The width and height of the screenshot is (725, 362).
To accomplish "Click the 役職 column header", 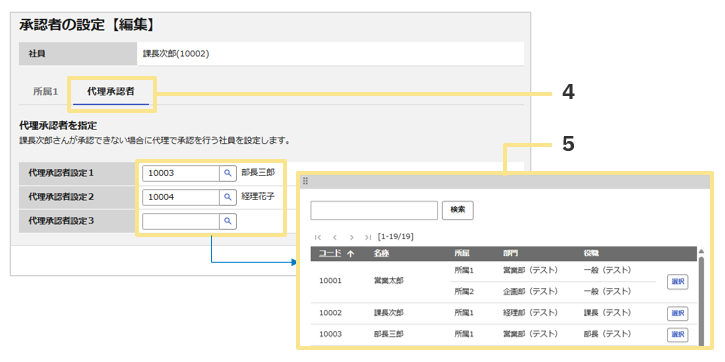I will (592, 253).
